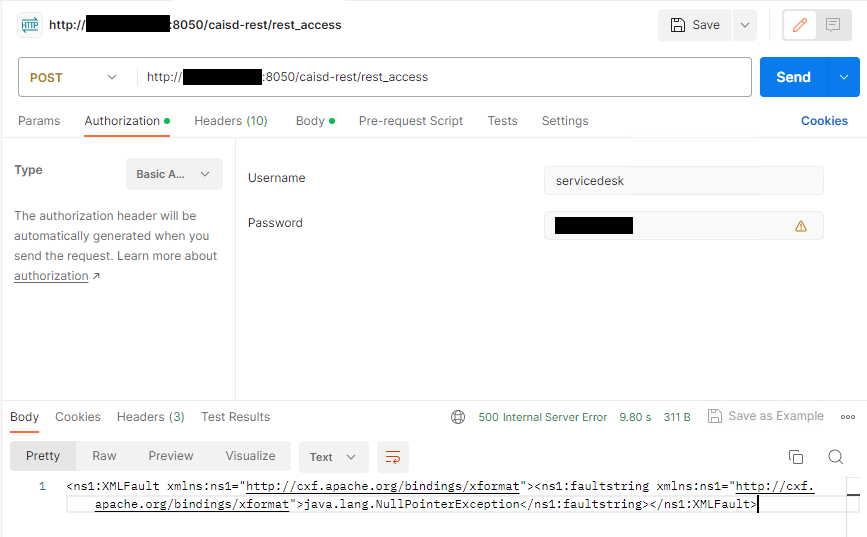
Task: Select the Pretty view tab
Action: pos(43,456)
